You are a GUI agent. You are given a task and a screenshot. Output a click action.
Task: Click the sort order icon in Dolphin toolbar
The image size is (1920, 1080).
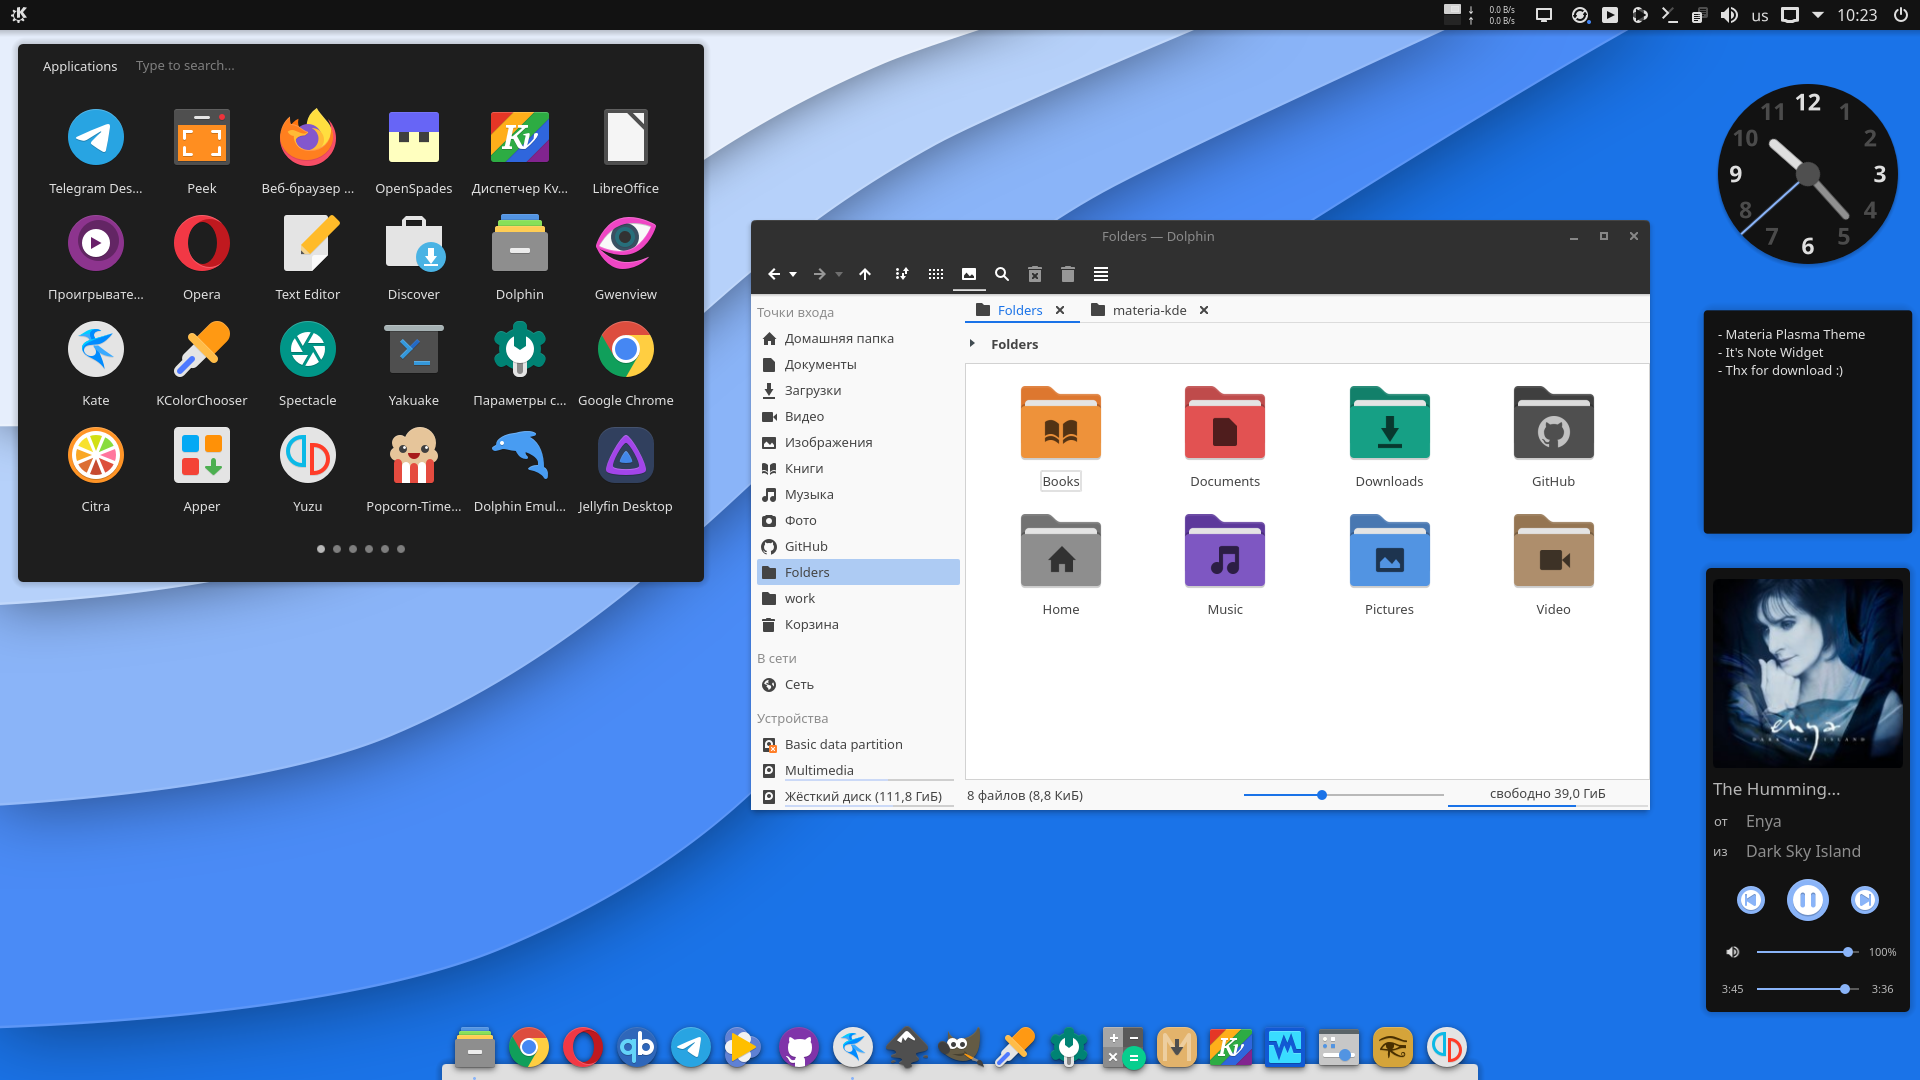tap(901, 274)
